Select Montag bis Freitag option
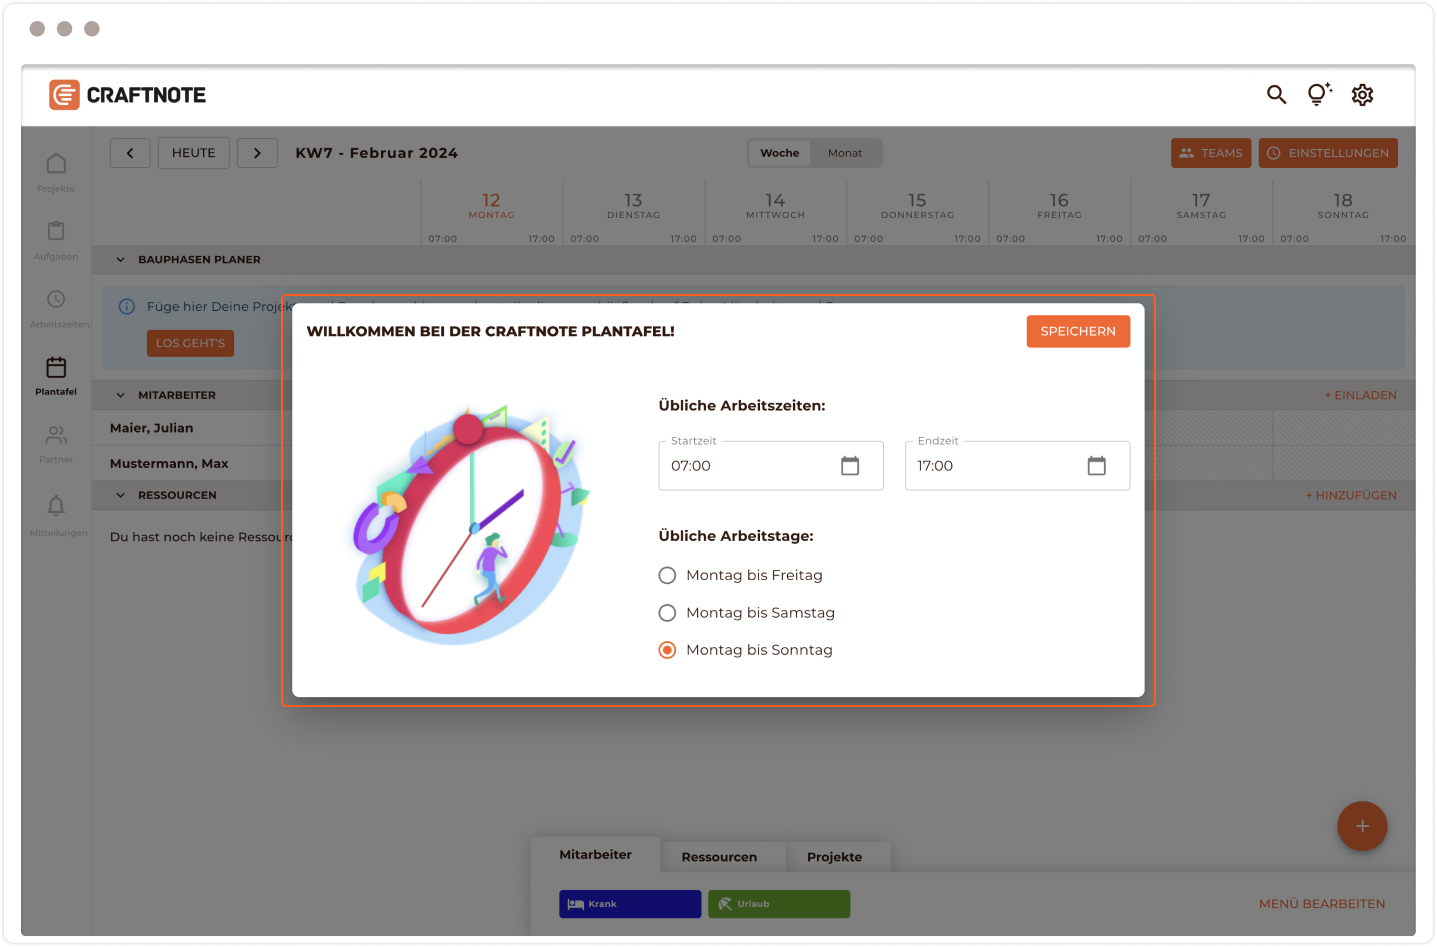Screen dimensions: 1437x947 pos(741,575)
